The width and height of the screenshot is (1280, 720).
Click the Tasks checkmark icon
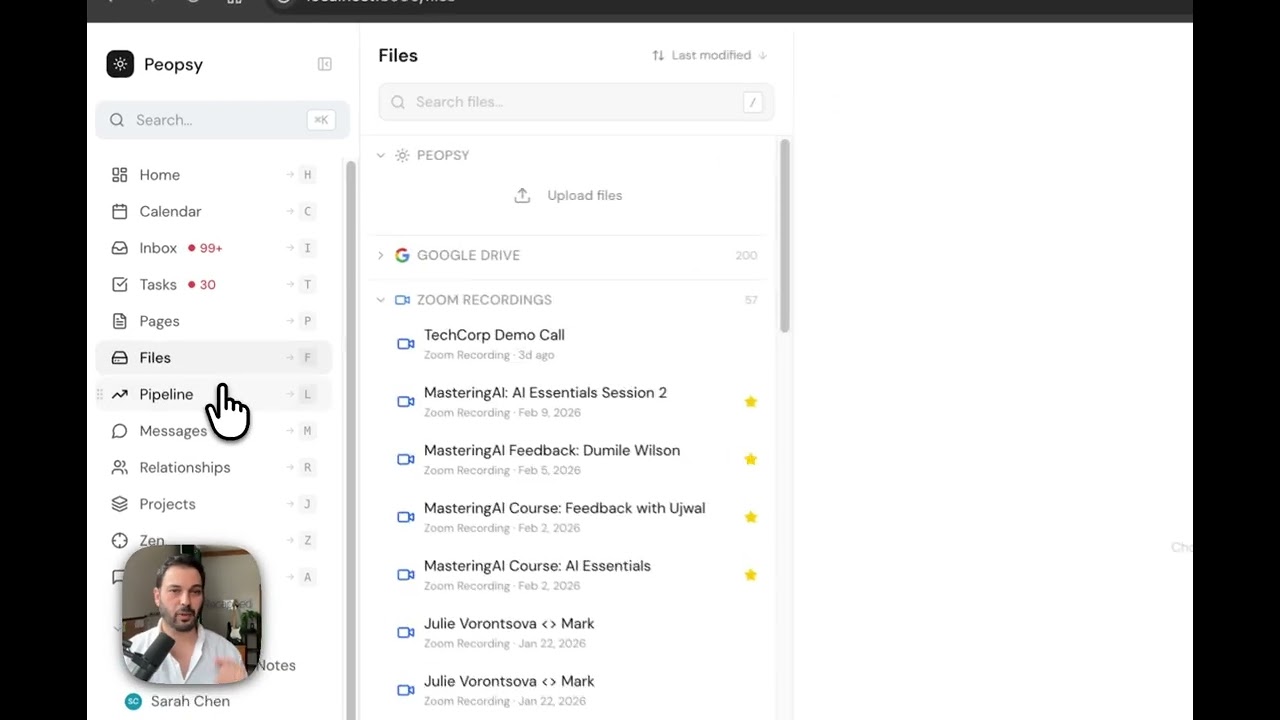point(120,285)
